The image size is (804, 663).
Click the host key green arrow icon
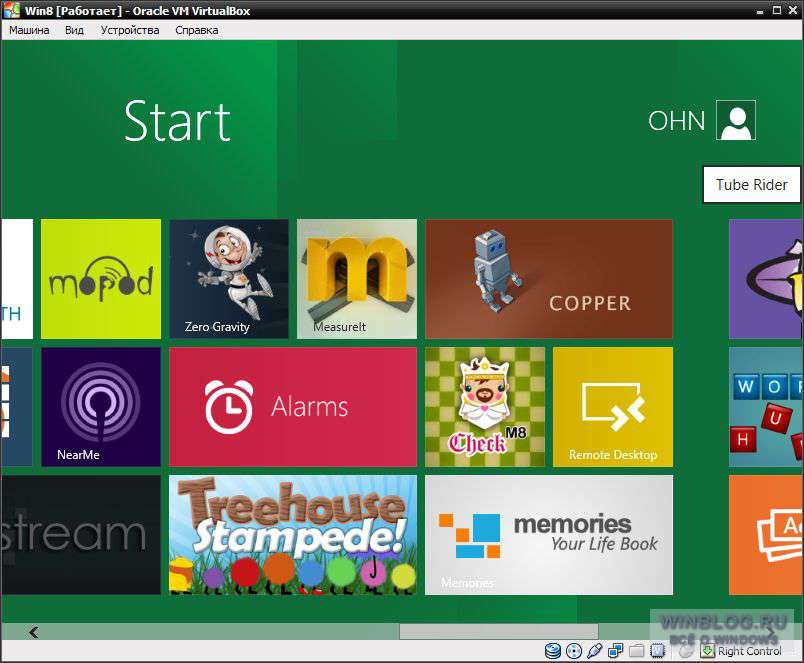[708, 651]
